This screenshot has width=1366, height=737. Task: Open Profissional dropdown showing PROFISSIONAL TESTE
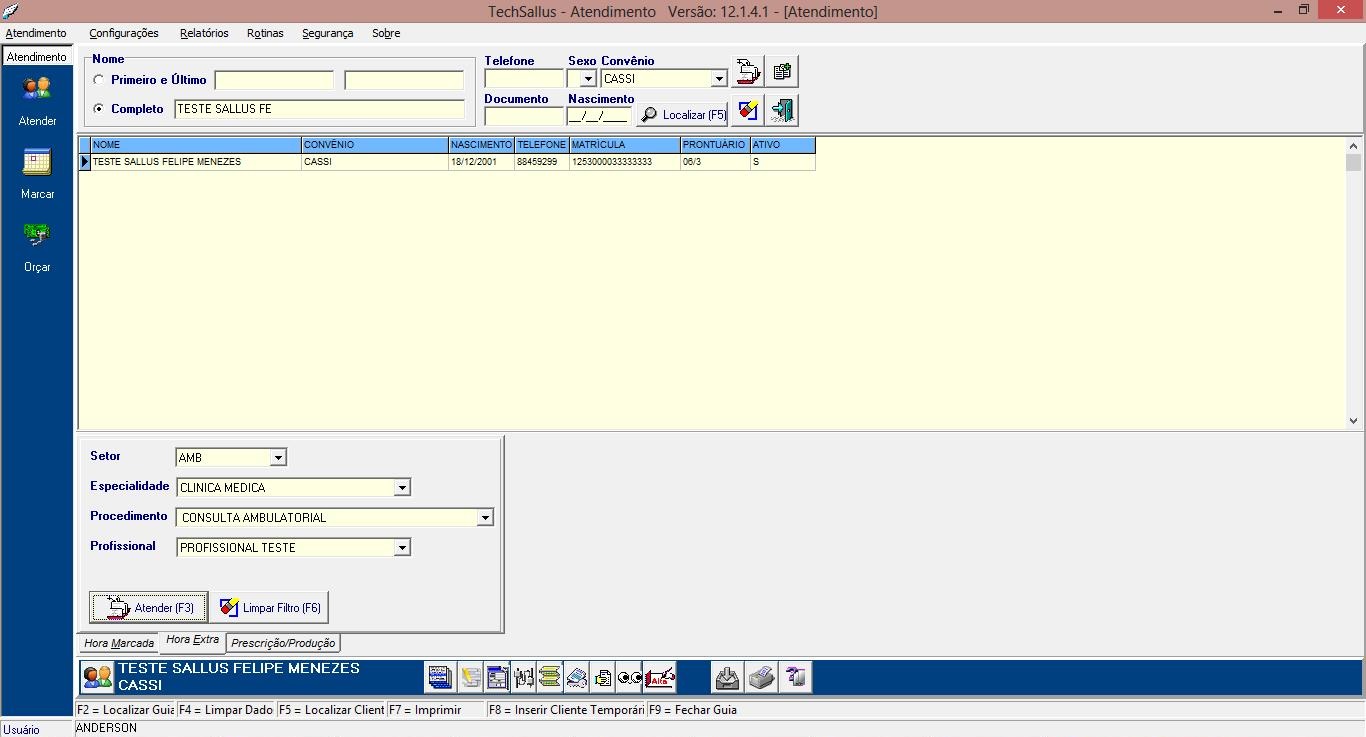402,548
